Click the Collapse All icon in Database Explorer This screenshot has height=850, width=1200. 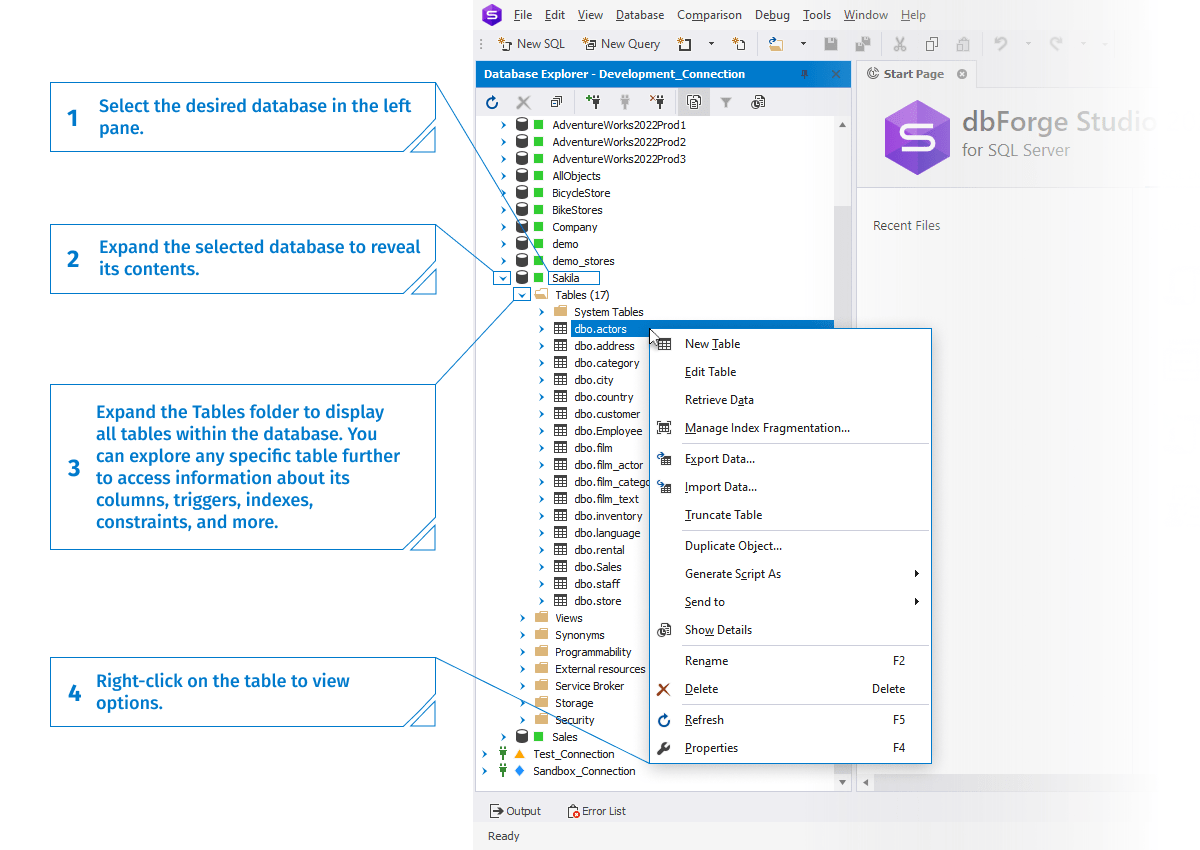click(x=556, y=102)
